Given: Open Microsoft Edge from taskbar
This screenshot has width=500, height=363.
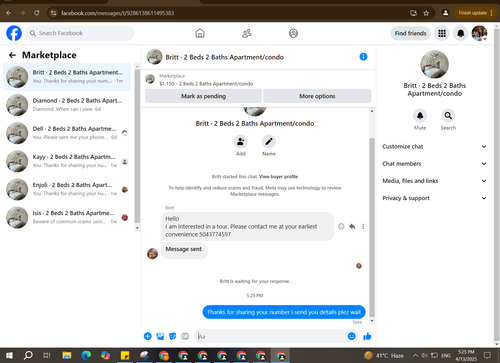Looking at the screenshot, I should [x=86, y=355].
